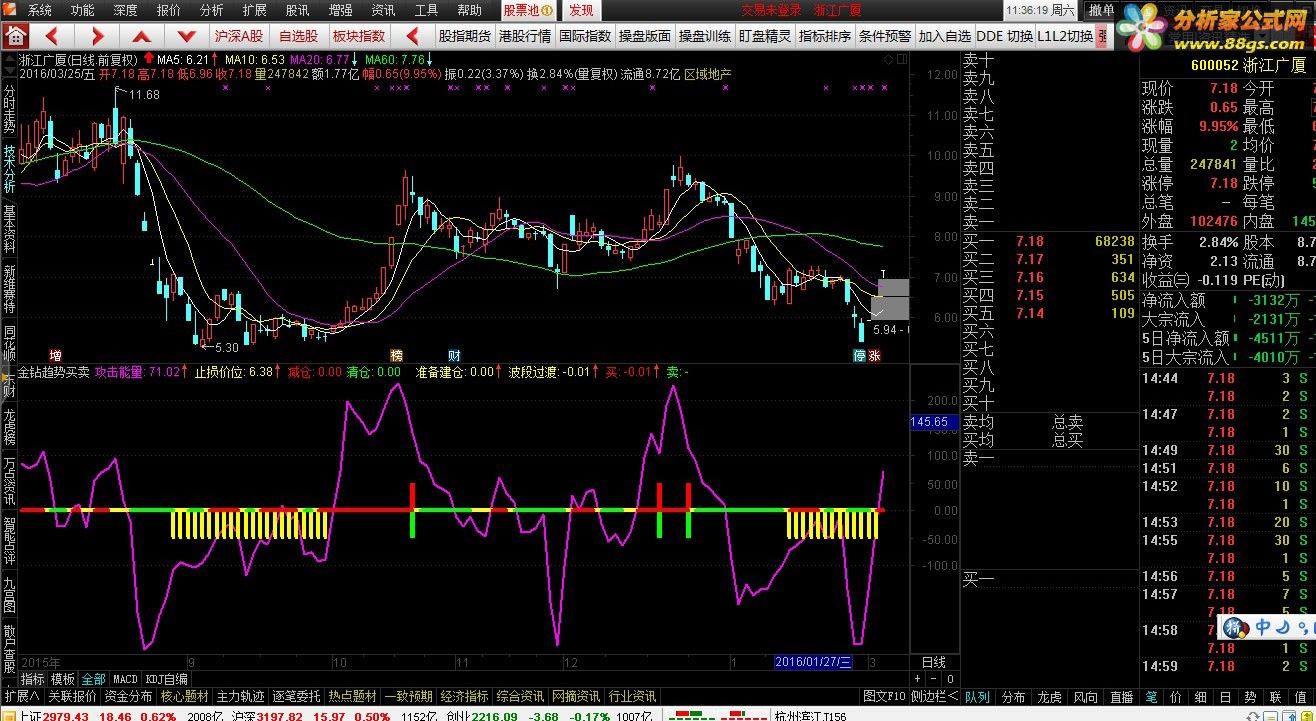Switch to the 发现 tab
The image size is (1316, 721).
(x=581, y=10)
